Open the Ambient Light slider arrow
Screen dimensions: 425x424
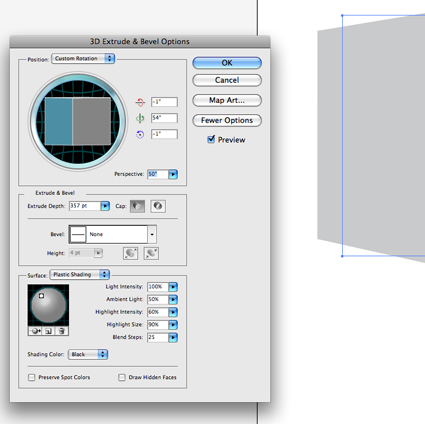[173, 299]
